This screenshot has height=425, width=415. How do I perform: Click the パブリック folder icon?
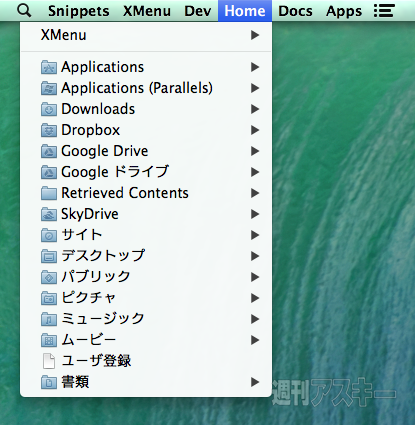pos(49,277)
